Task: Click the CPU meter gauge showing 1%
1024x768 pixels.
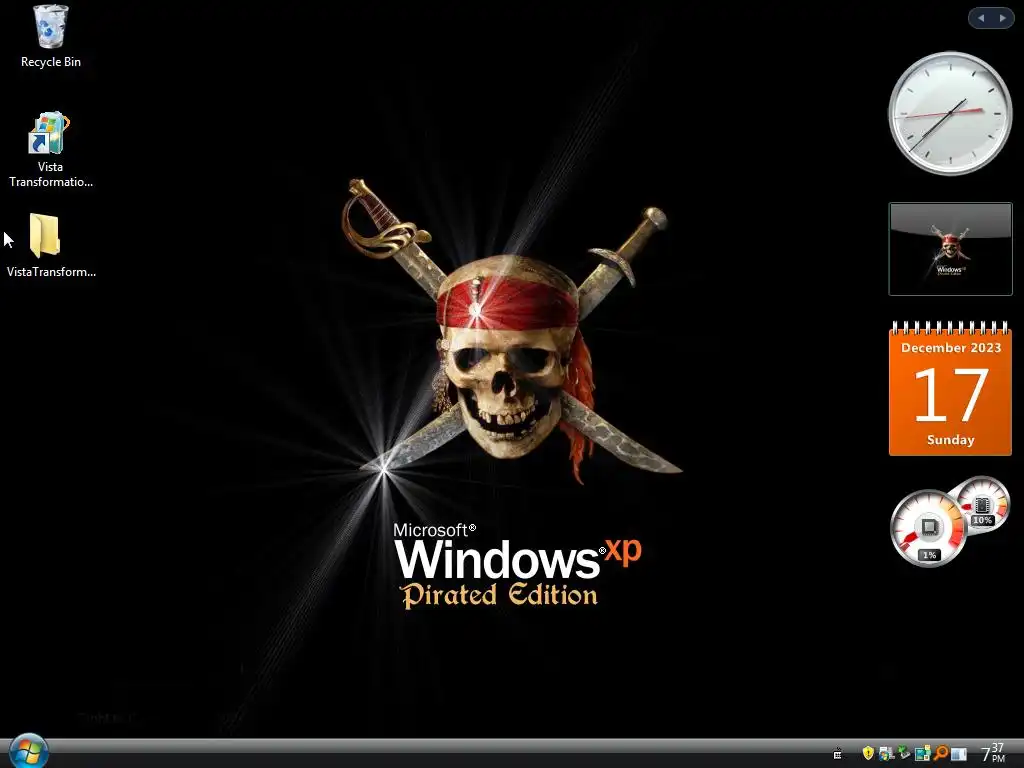Action: click(x=928, y=528)
